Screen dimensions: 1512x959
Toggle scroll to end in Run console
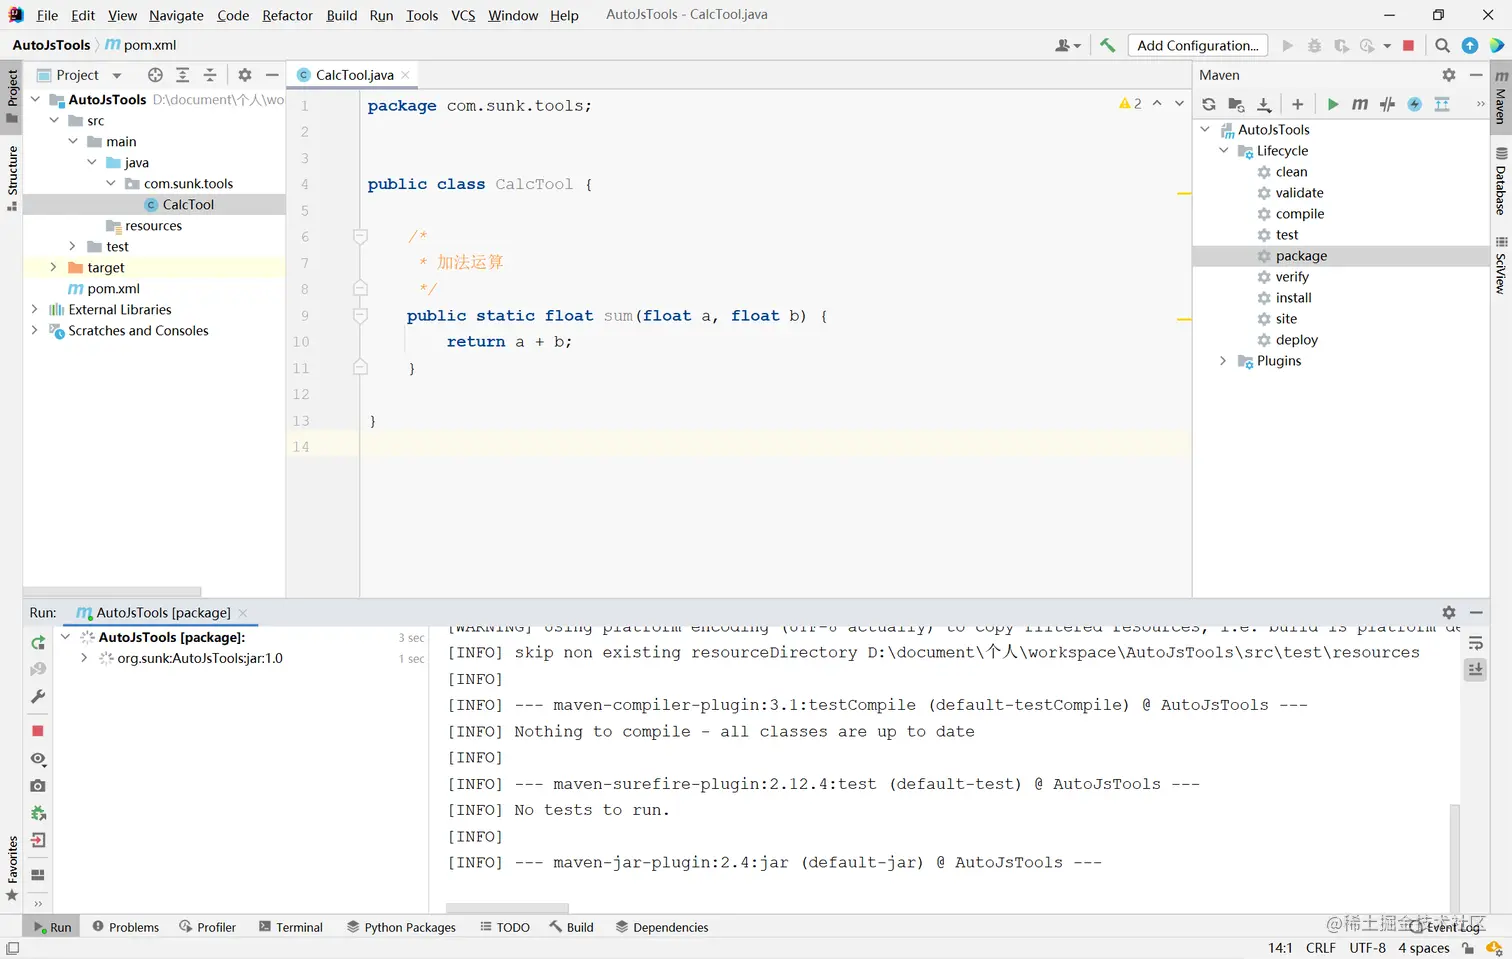pos(1475,670)
